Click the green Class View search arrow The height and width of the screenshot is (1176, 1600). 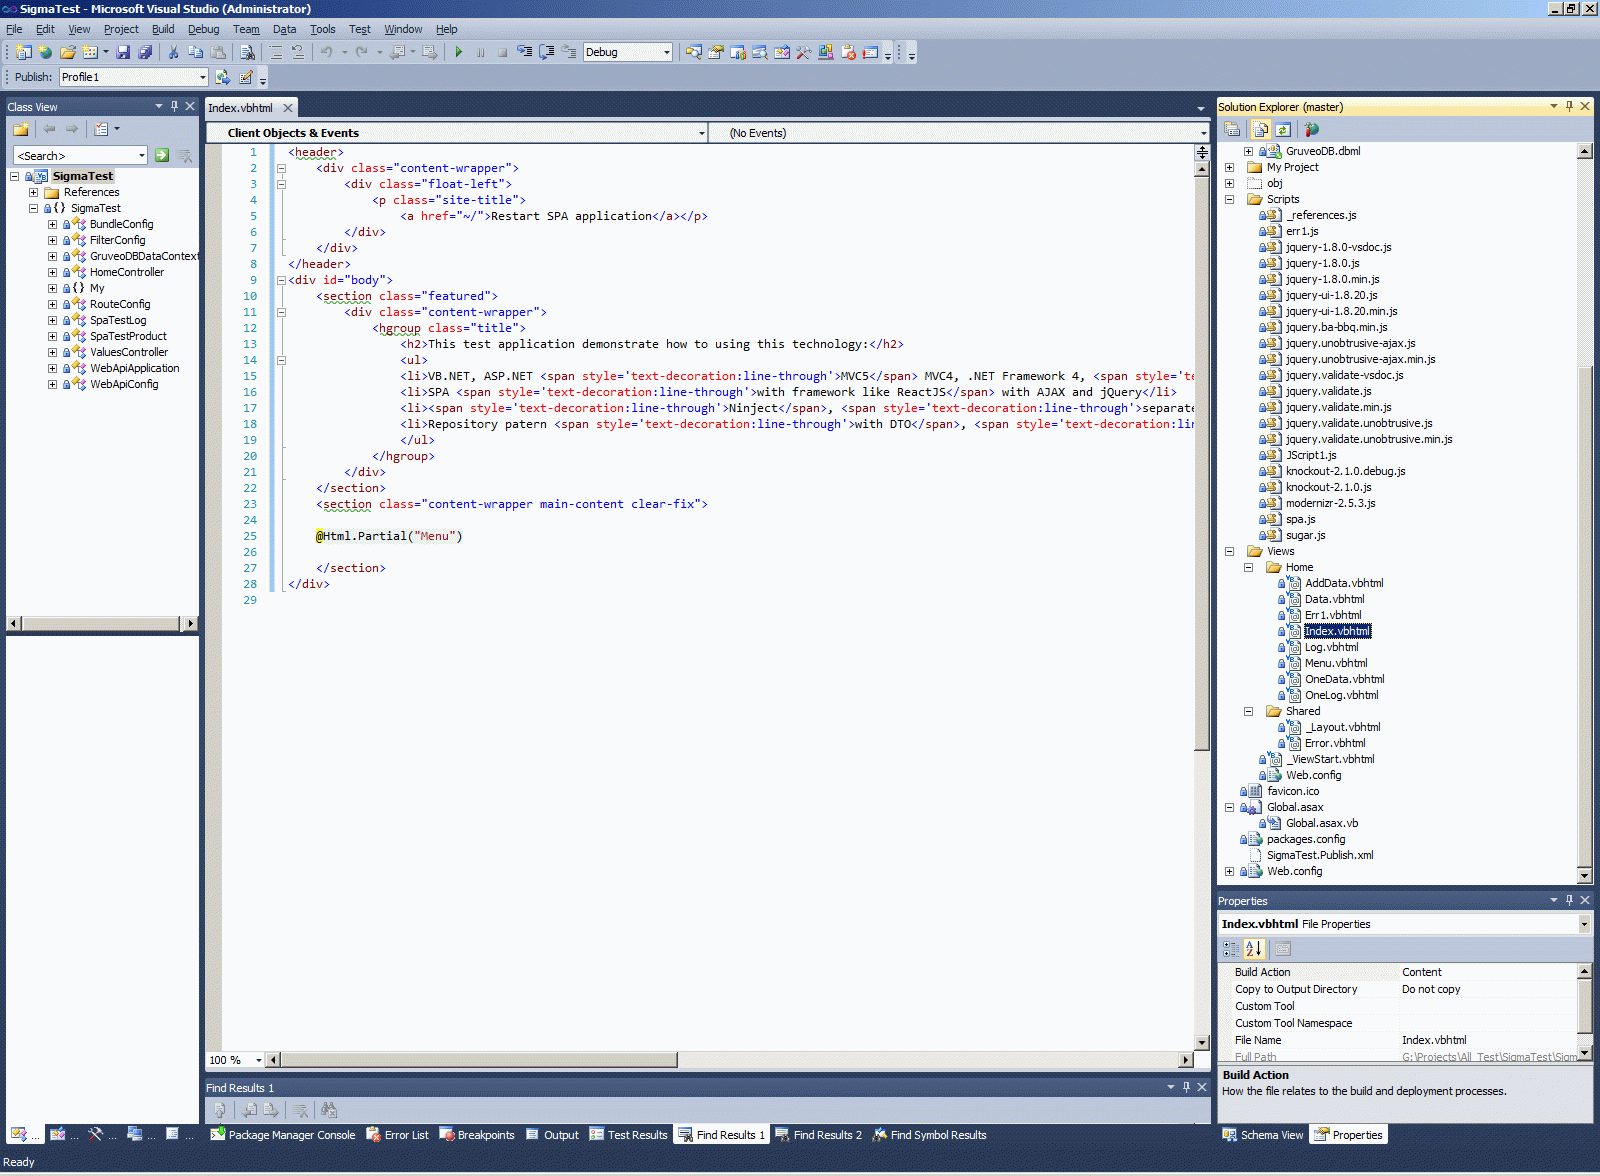[x=162, y=155]
